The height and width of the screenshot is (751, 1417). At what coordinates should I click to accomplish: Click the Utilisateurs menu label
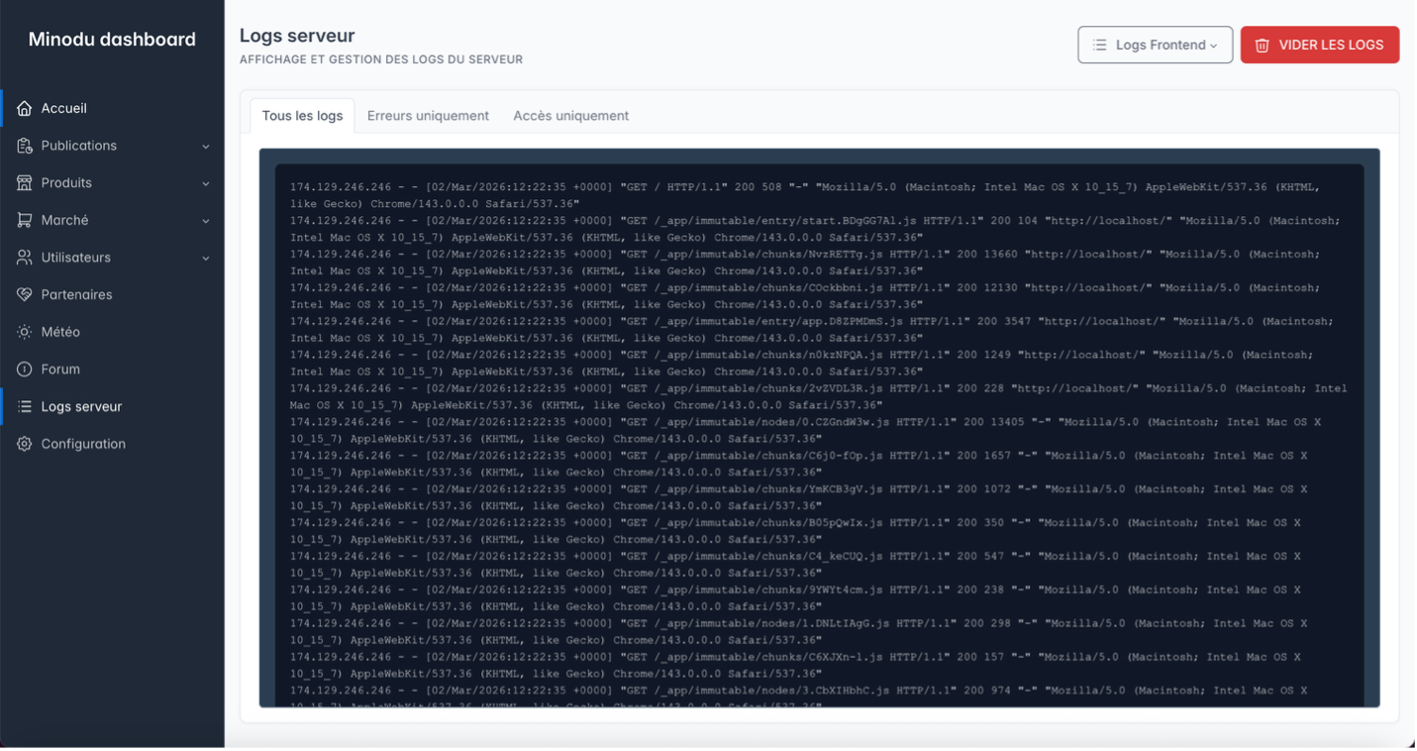(76, 258)
